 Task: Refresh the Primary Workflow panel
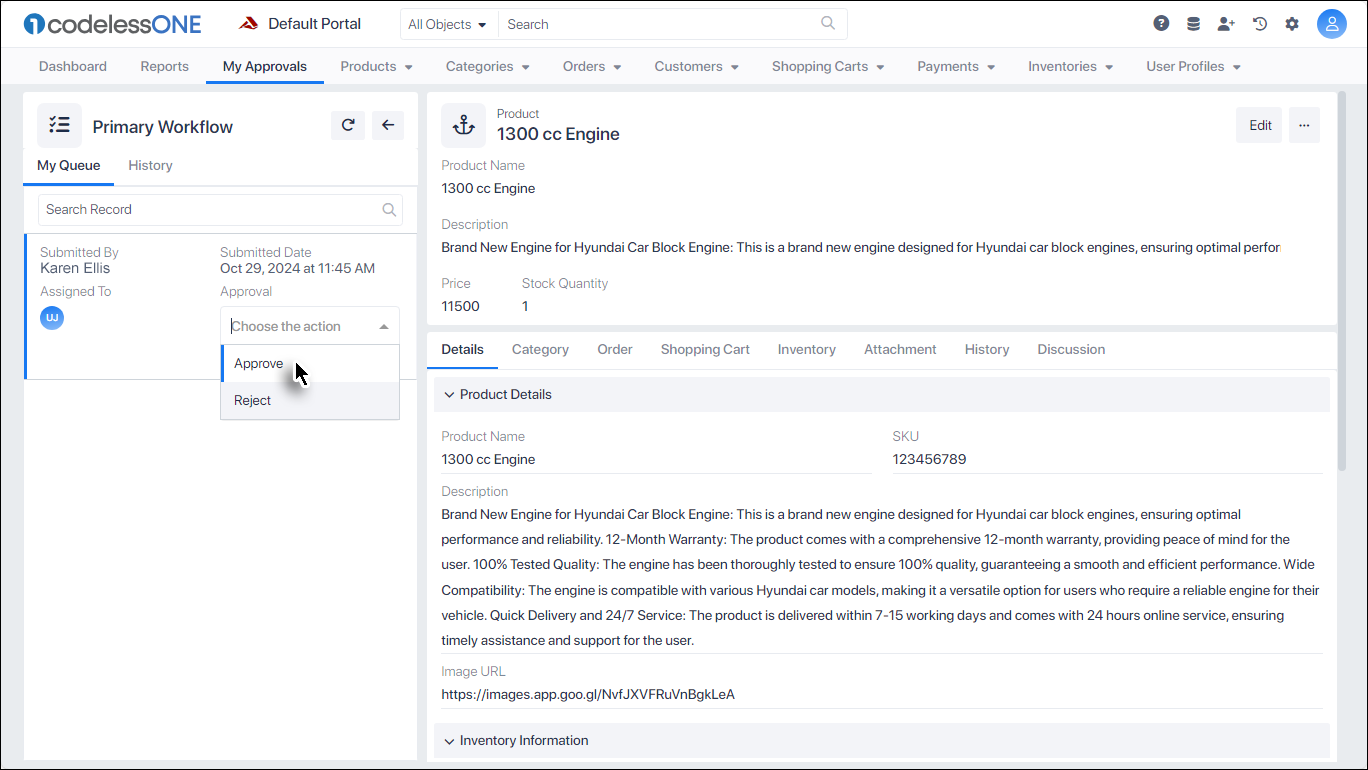point(348,125)
